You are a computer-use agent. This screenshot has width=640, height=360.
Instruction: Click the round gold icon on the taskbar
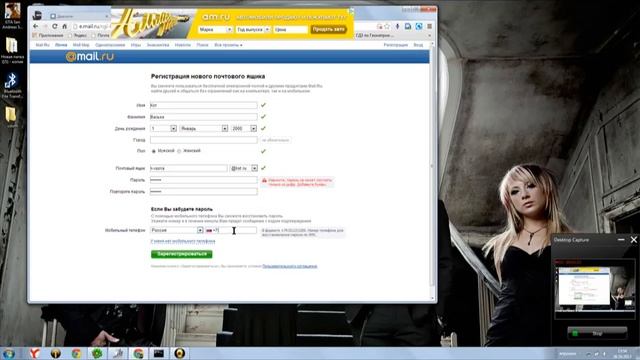[180, 353]
